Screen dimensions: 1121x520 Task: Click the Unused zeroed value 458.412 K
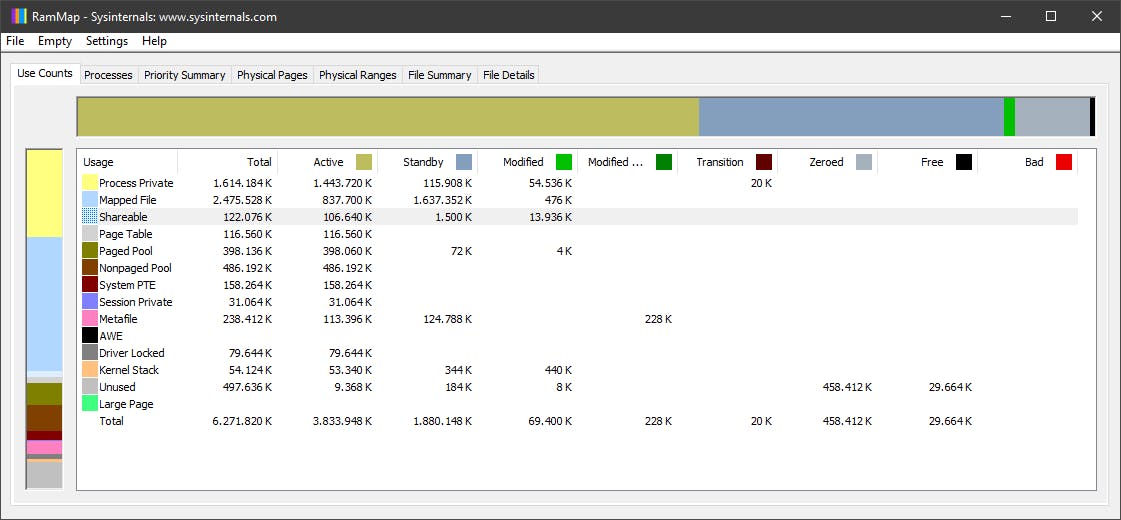(x=848, y=387)
